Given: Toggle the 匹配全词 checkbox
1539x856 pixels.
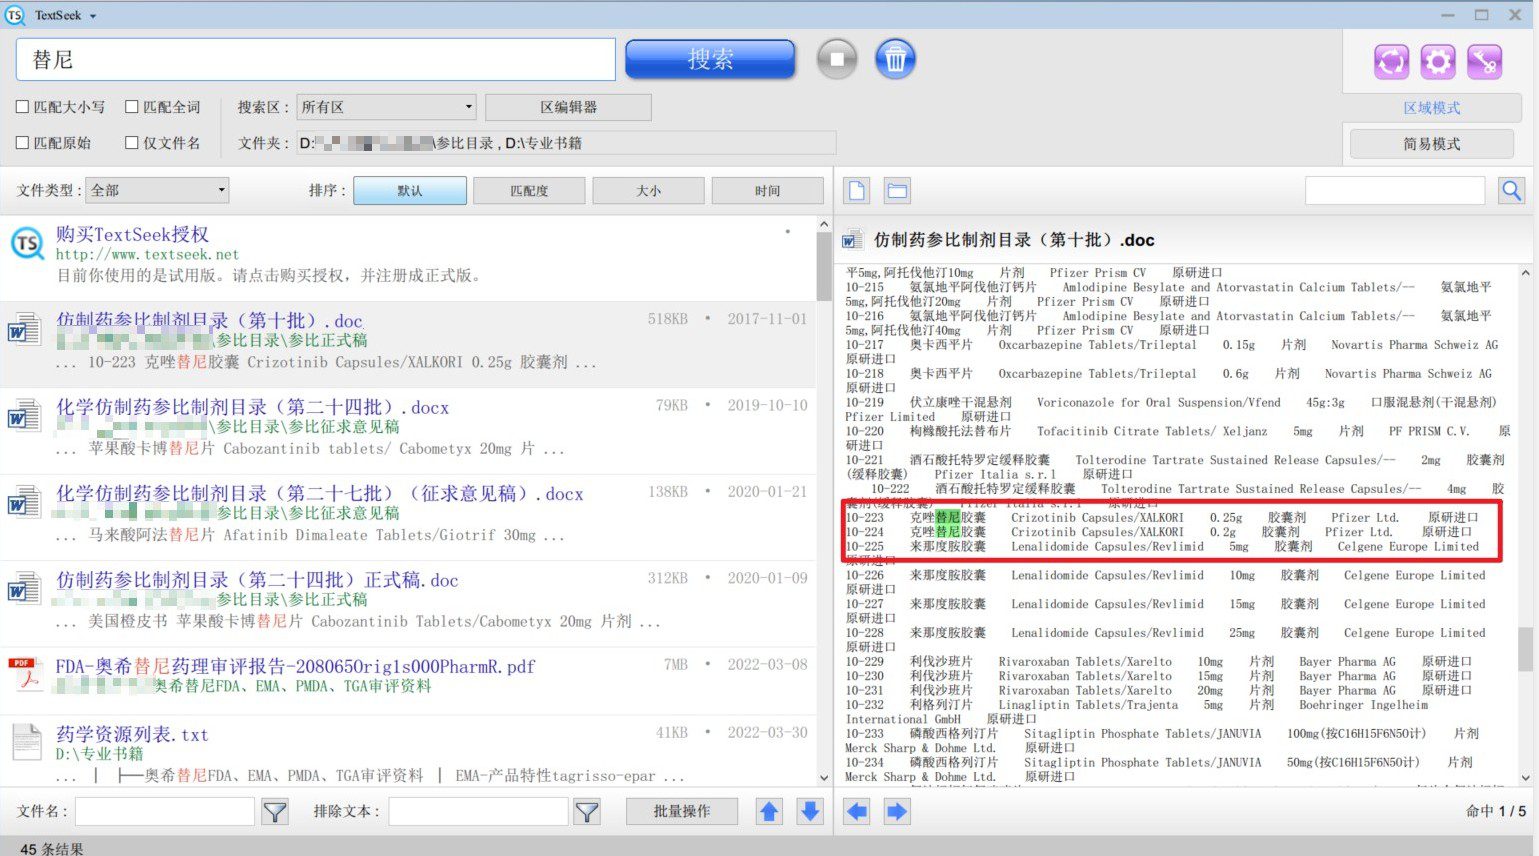Looking at the screenshot, I should tap(131, 107).
